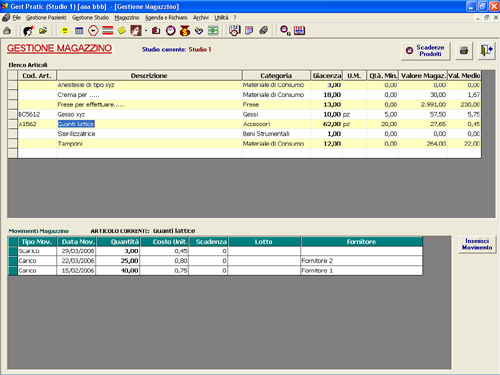Click the portrait photo toolbar icon
The image size is (500, 375).
click(136, 31)
